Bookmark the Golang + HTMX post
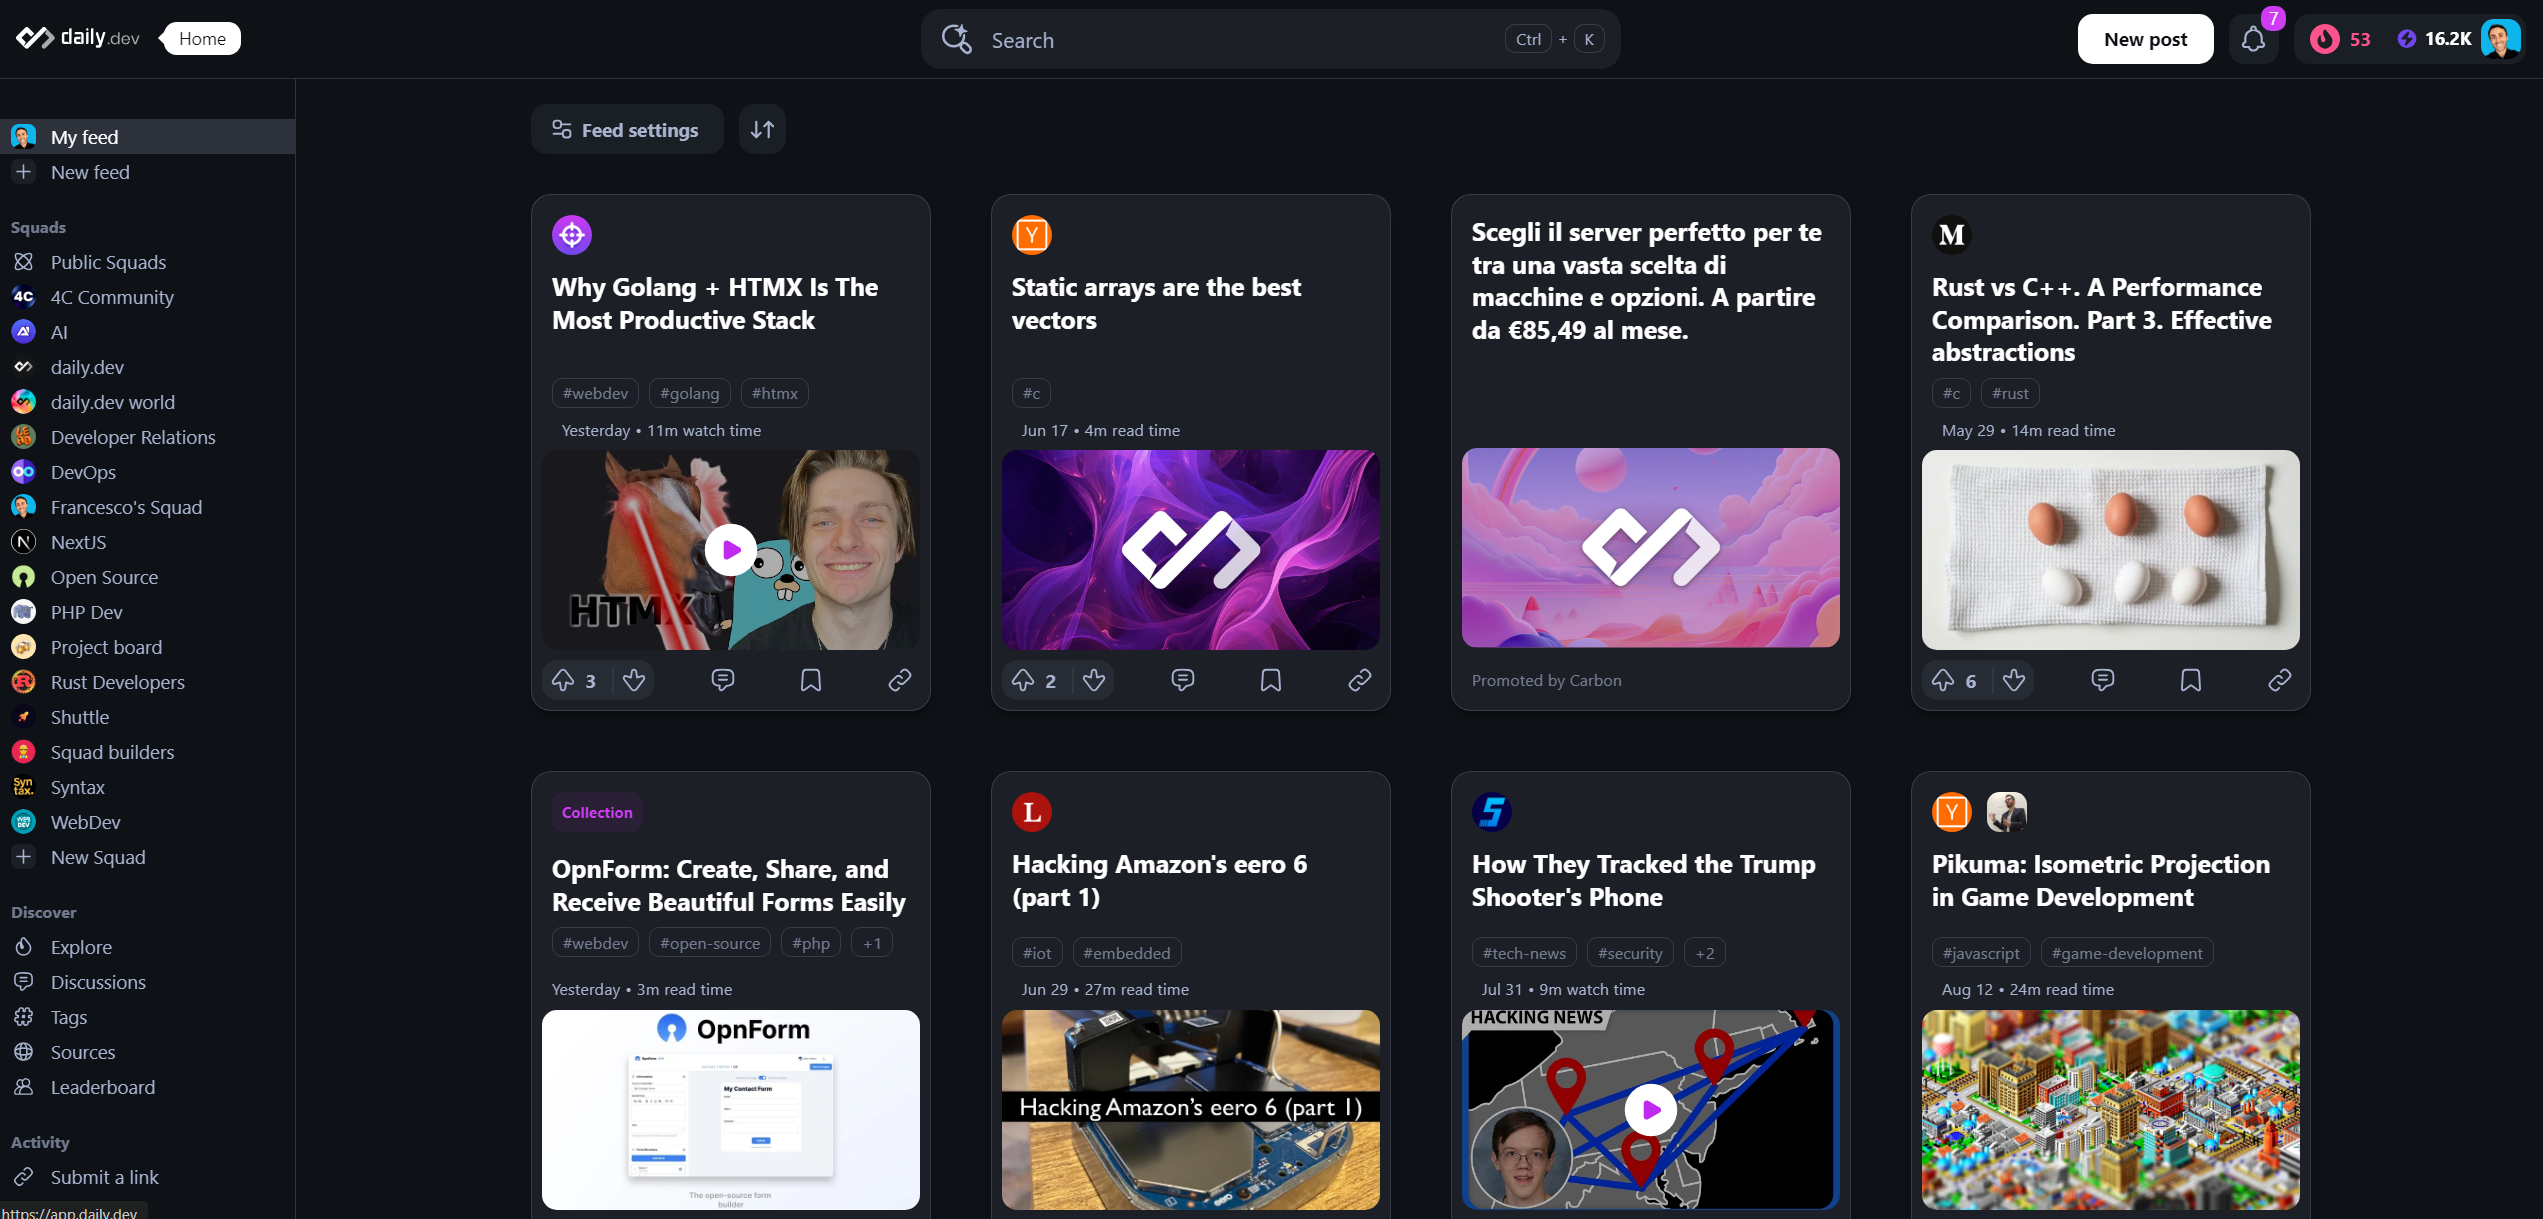This screenshot has width=2543, height=1219. click(x=811, y=681)
